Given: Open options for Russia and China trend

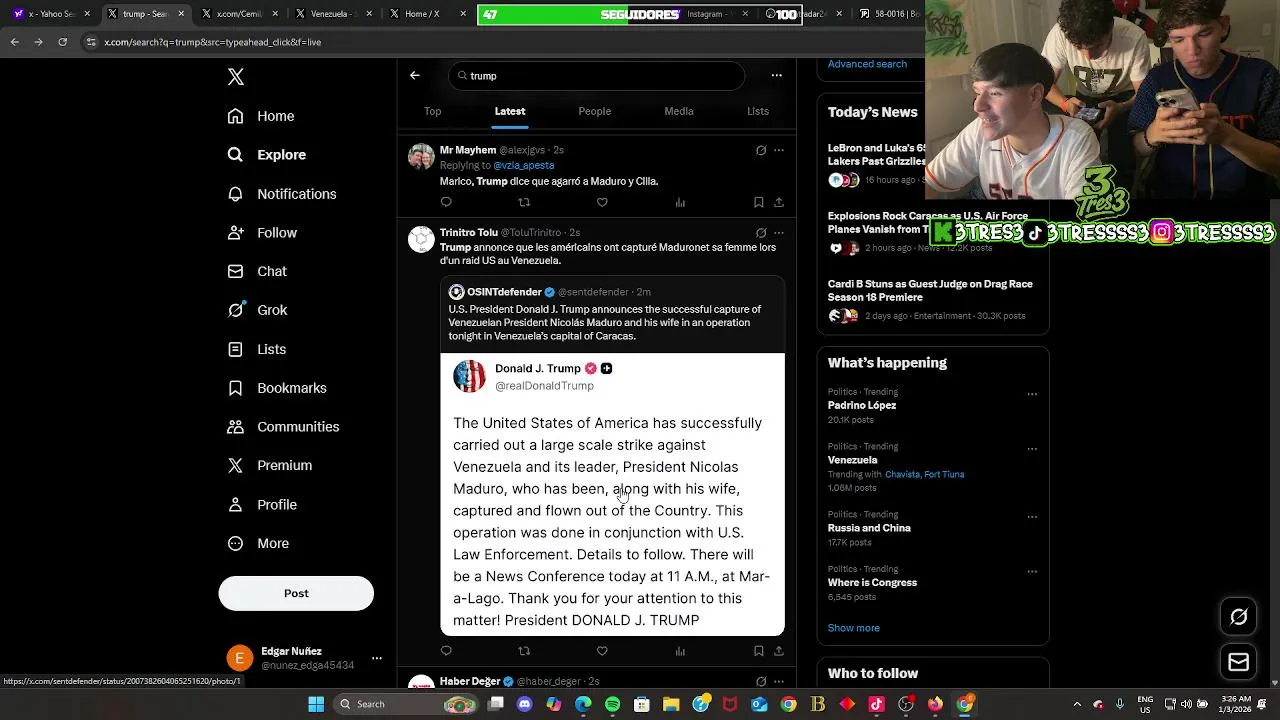Looking at the screenshot, I should [1032, 517].
